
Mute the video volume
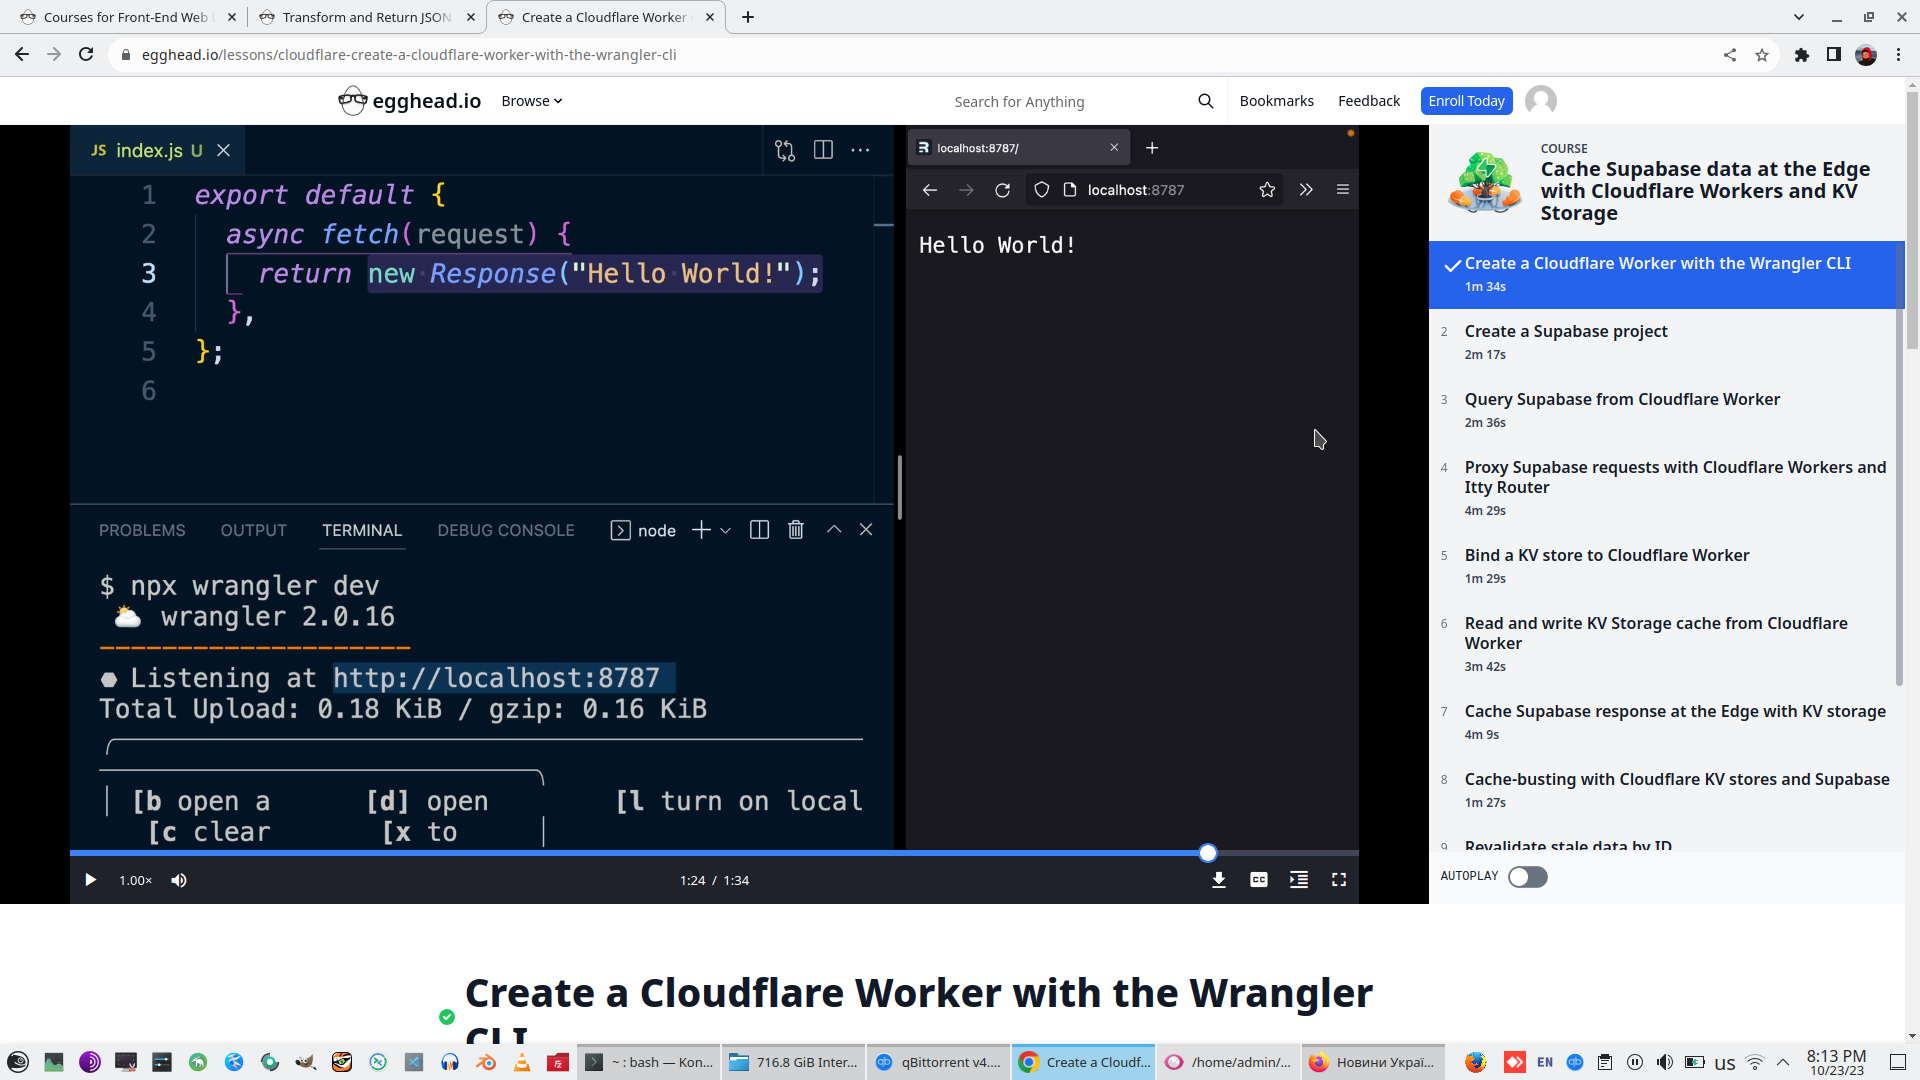(x=179, y=880)
